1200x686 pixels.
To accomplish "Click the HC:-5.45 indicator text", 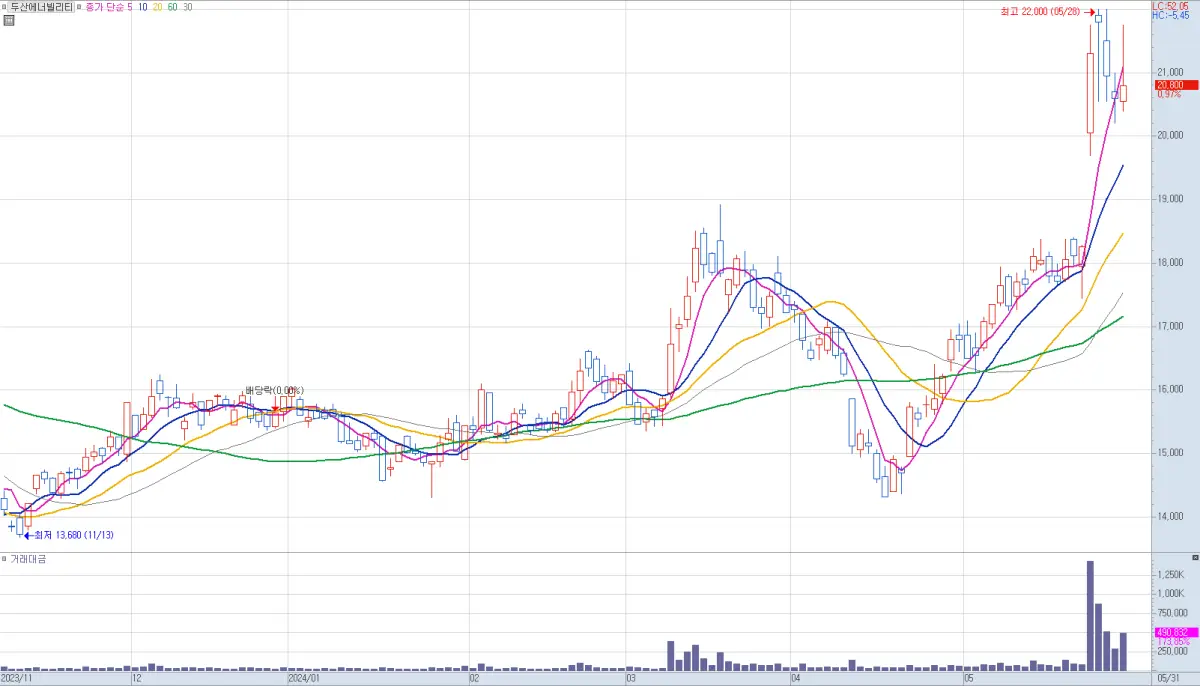I will (x=1170, y=15).
